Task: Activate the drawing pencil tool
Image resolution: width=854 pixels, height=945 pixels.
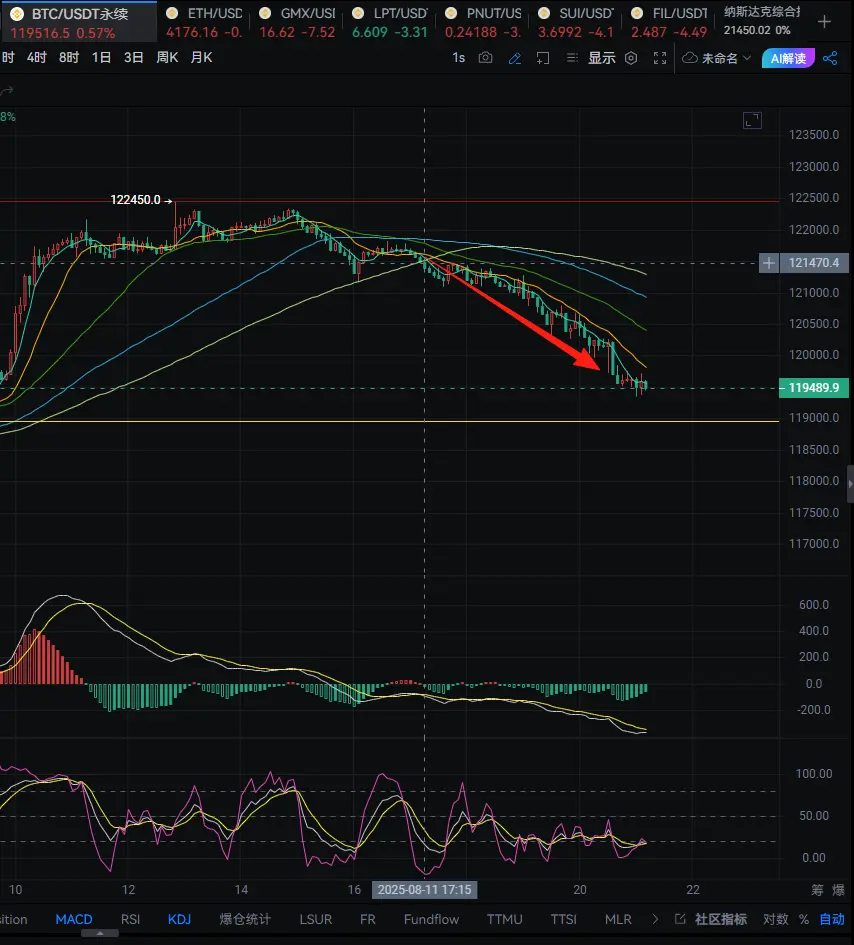Action: tap(515, 58)
